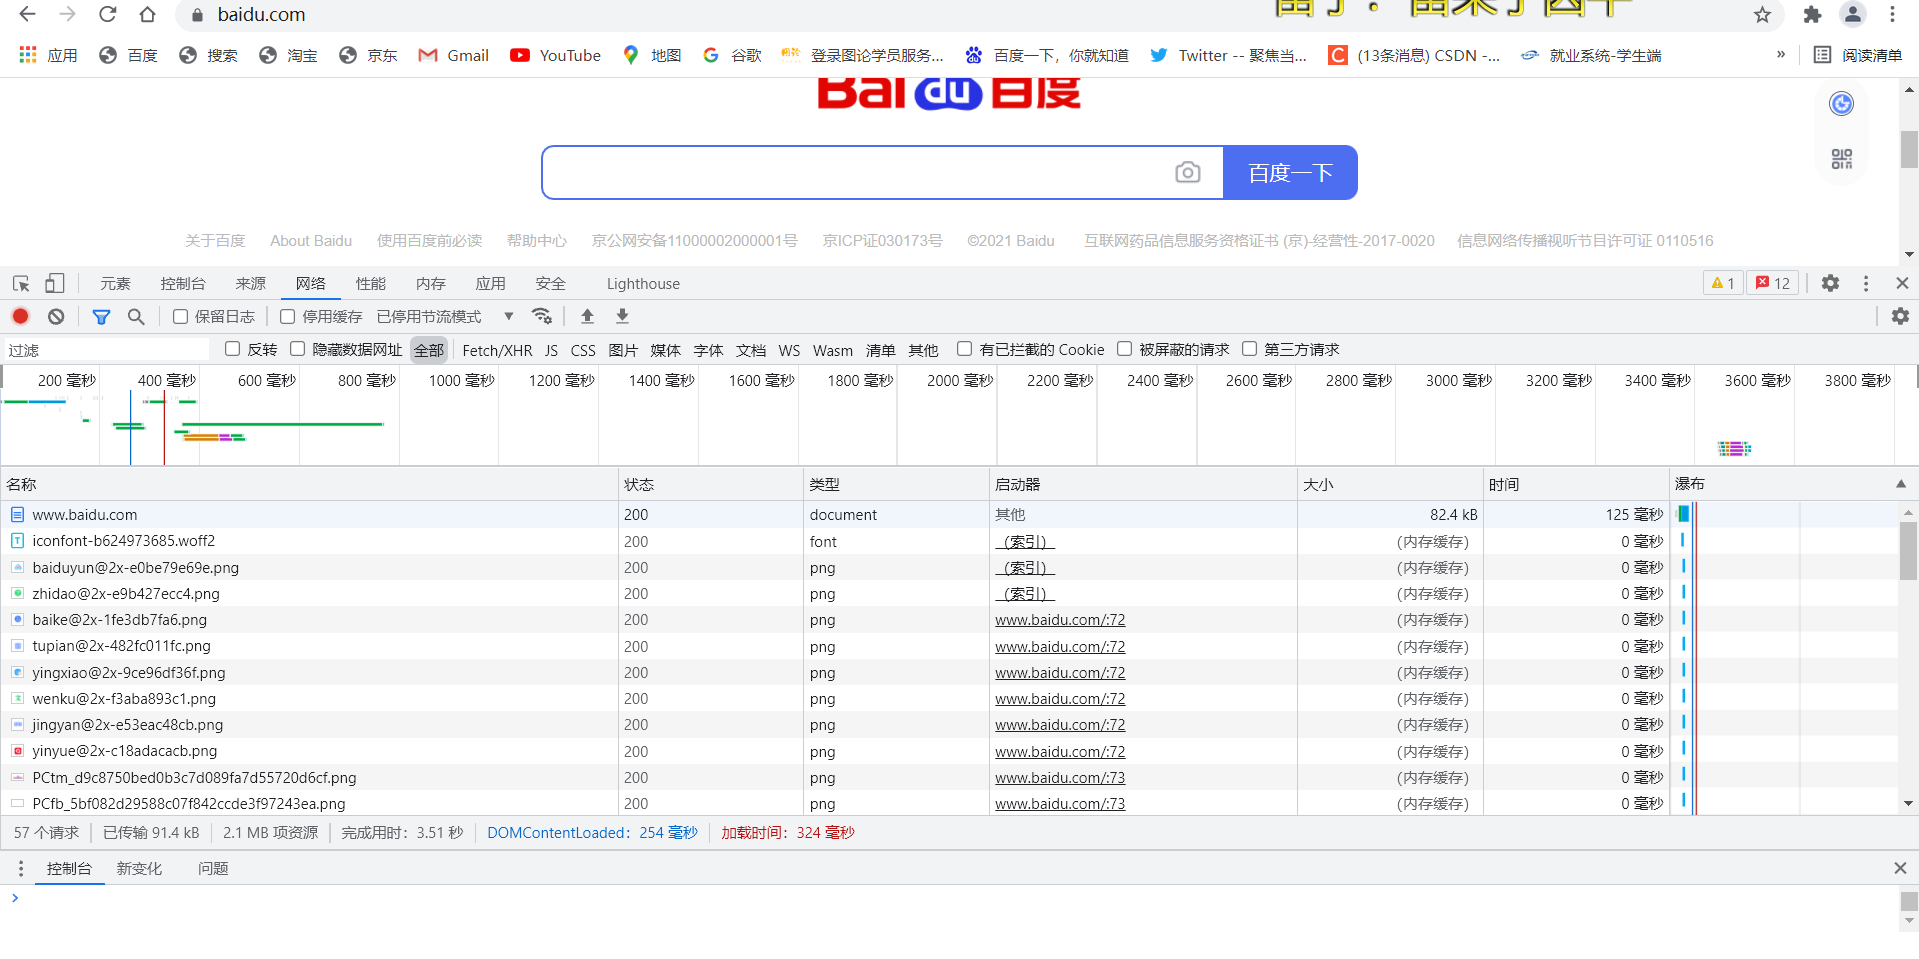
Task: Filter requests by Fetch/XHR
Action: [x=497, y=350]
